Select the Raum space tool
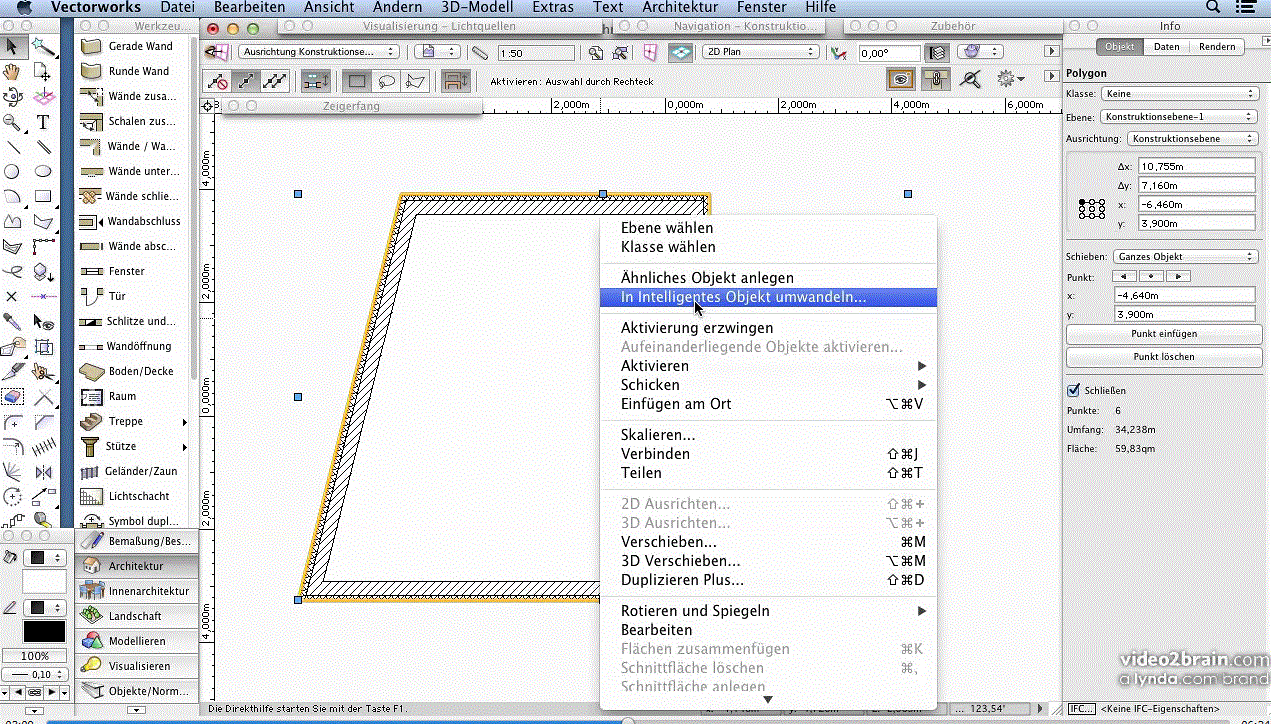This screenshot has height=724, width=1271. [x=130, y=396]
